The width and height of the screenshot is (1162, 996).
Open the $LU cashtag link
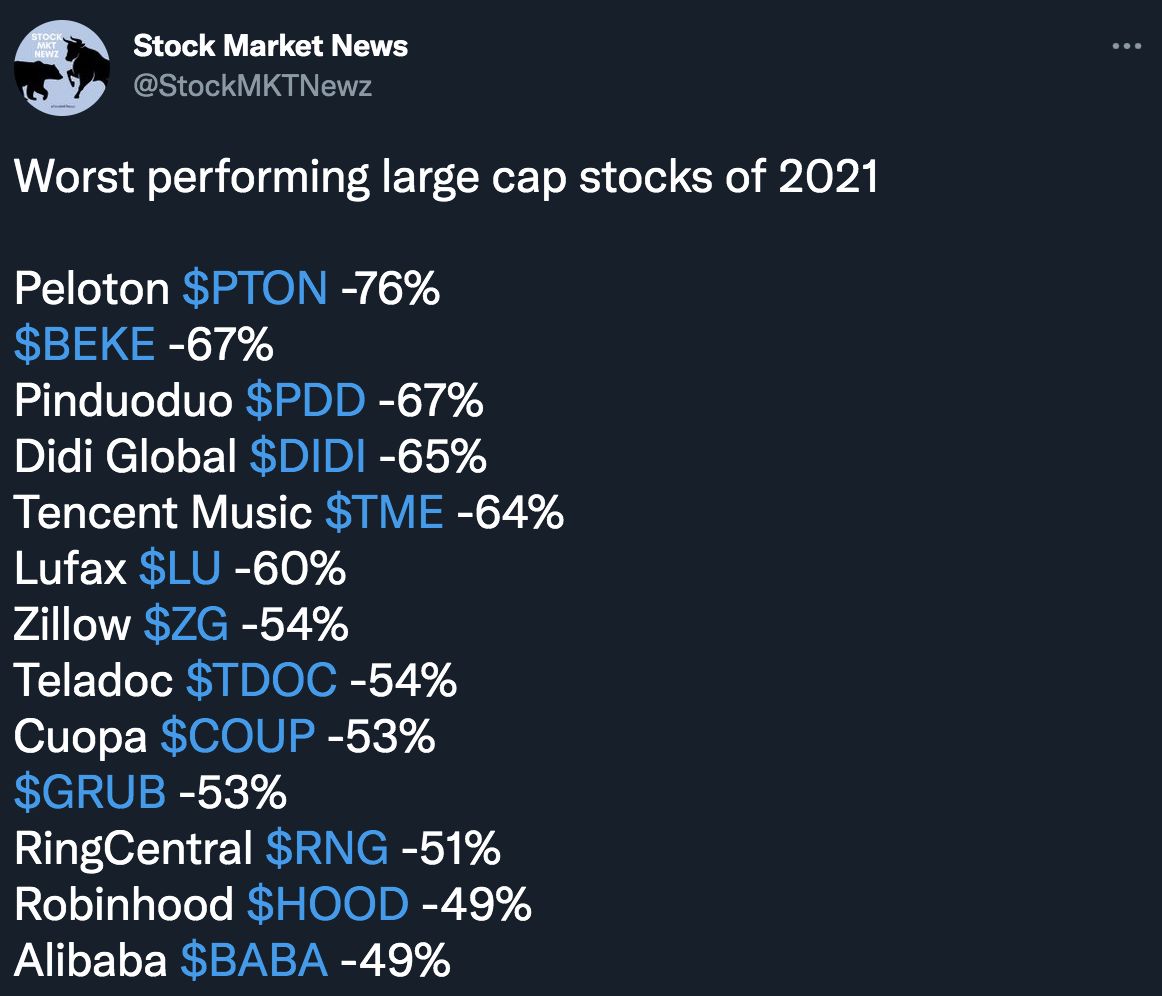(180, 569)
